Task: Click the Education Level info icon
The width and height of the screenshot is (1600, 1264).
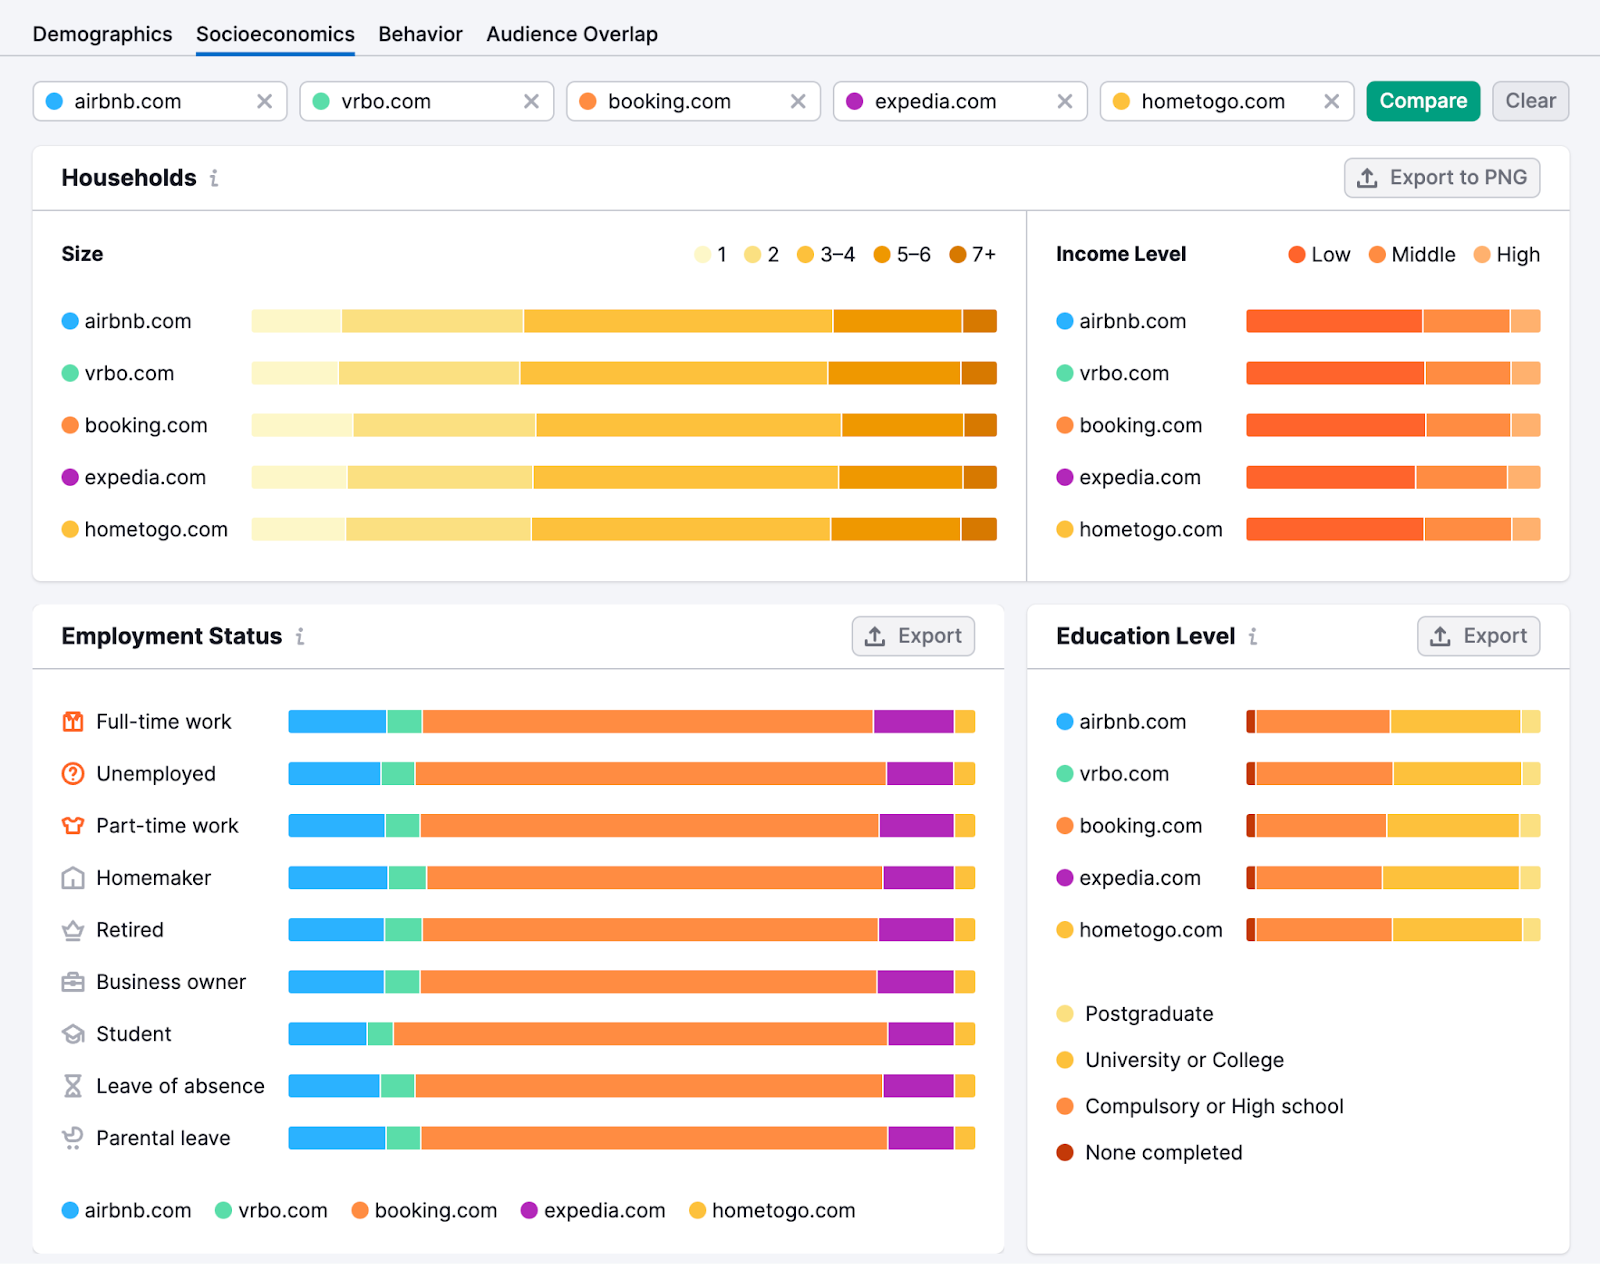Action: point(1253,636)
